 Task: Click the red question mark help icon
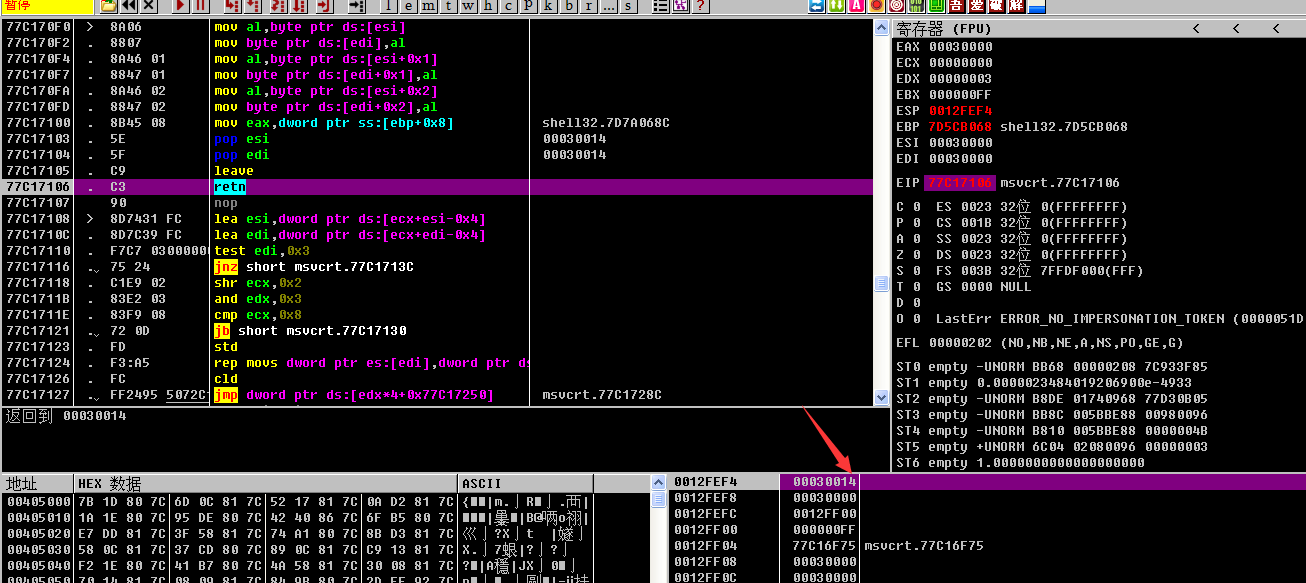(701, 6)
